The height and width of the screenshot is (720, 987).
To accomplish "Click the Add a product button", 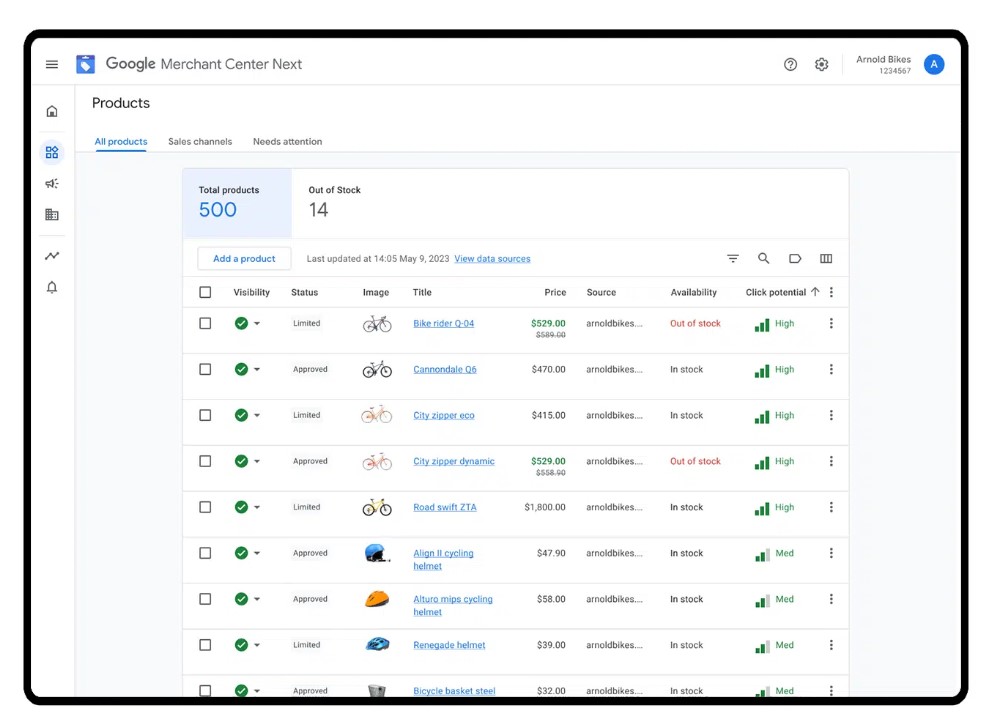I will click(244, 259).
